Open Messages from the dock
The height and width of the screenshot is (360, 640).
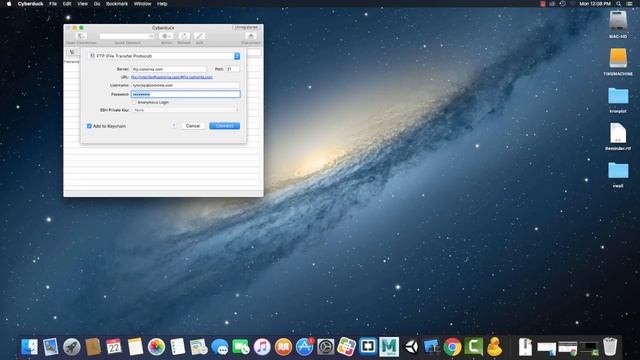pyautogui.click(x=220, y=347)
